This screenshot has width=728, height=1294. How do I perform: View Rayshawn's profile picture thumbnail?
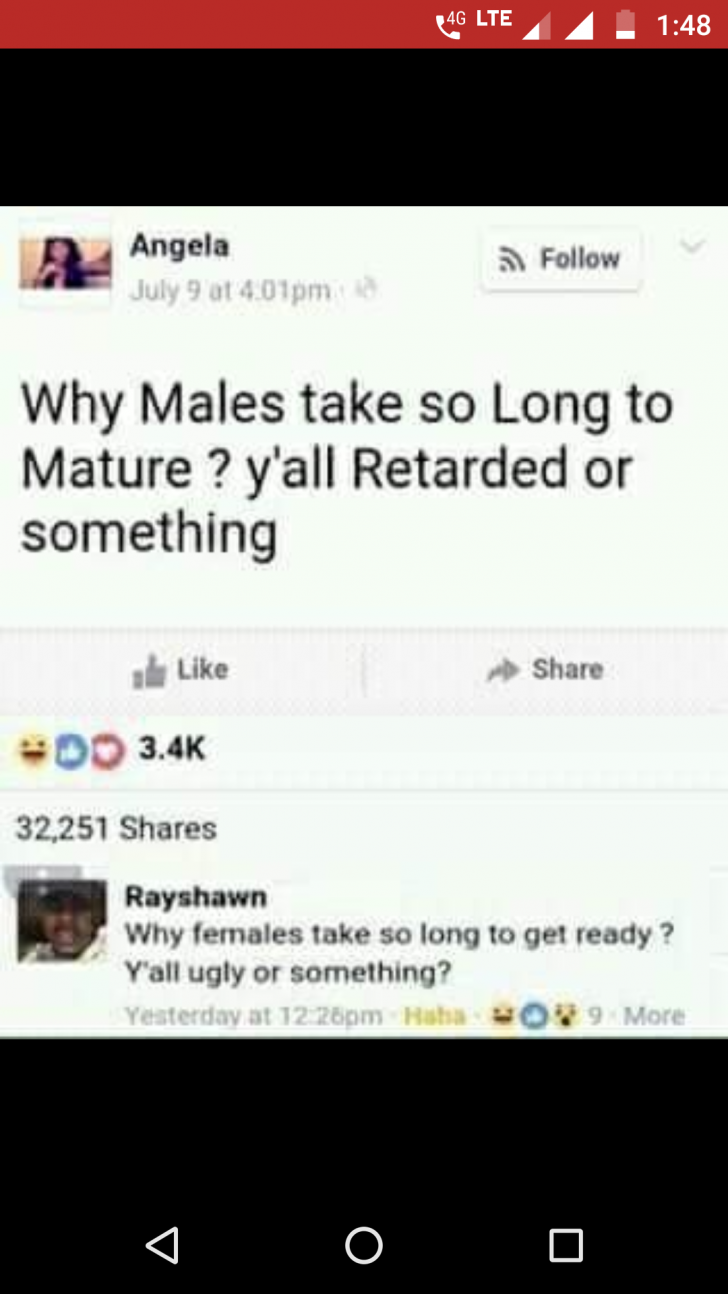click(61, 922)
